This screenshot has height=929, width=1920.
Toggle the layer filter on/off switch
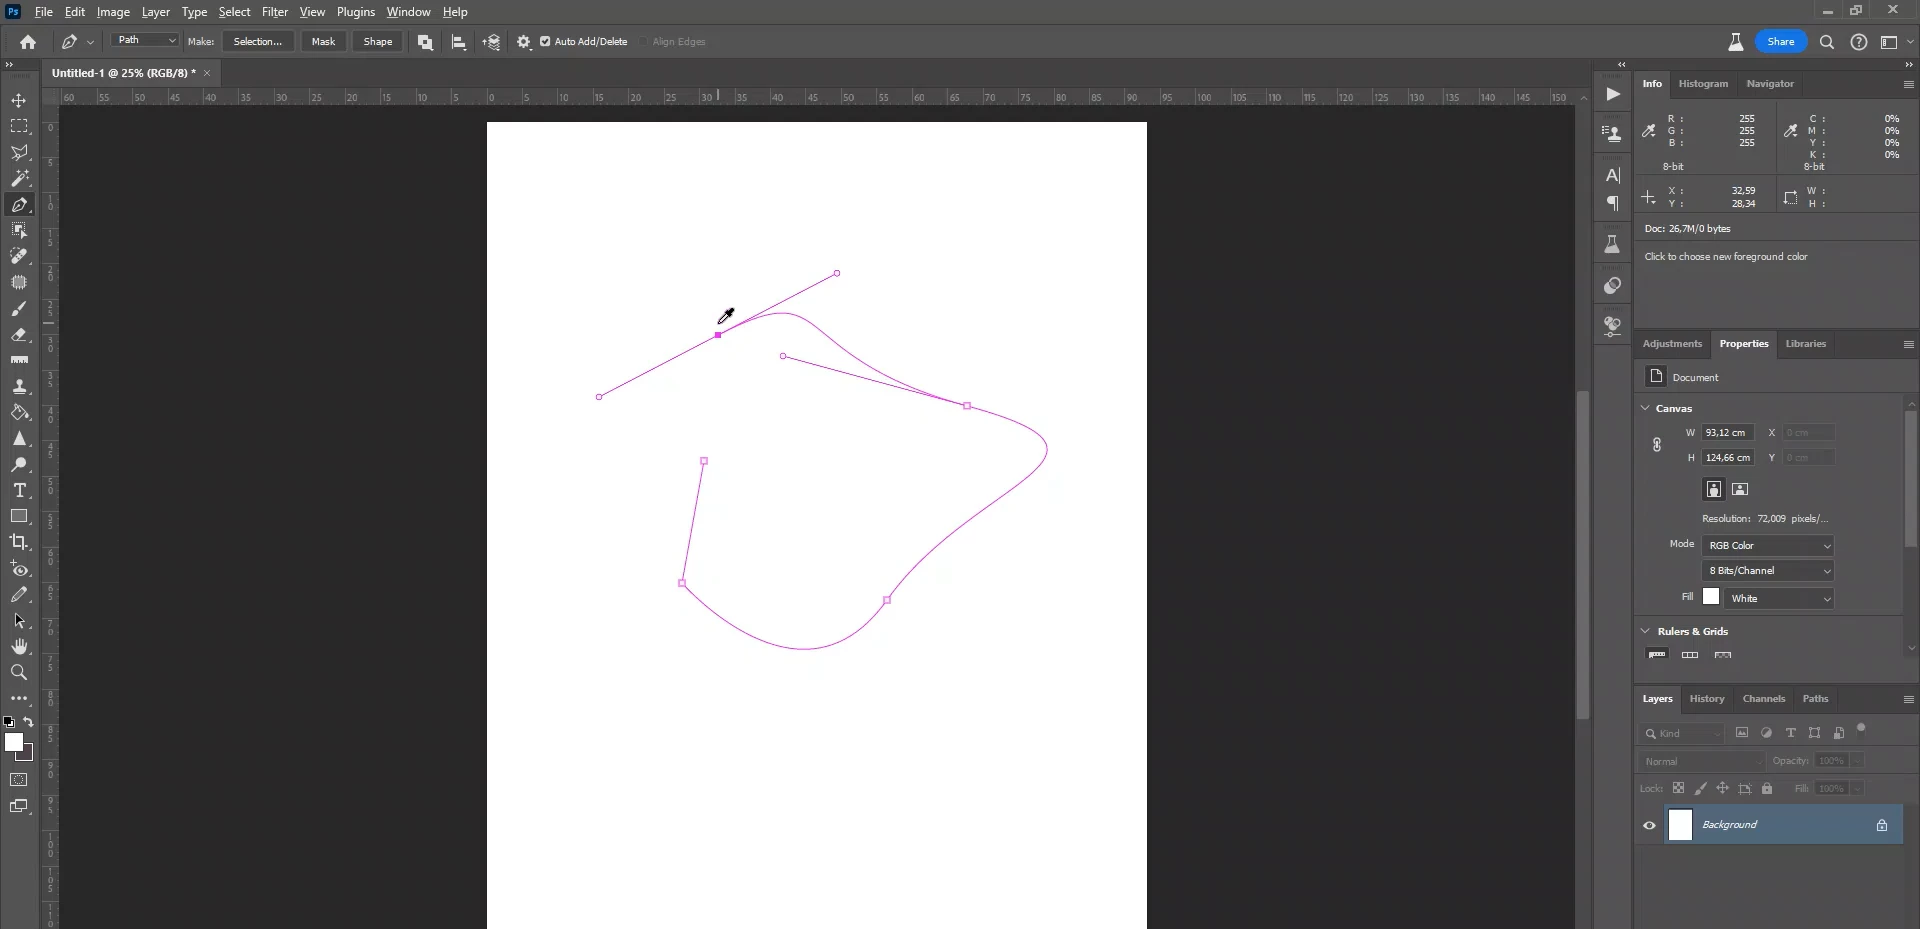click(1861, 729)
